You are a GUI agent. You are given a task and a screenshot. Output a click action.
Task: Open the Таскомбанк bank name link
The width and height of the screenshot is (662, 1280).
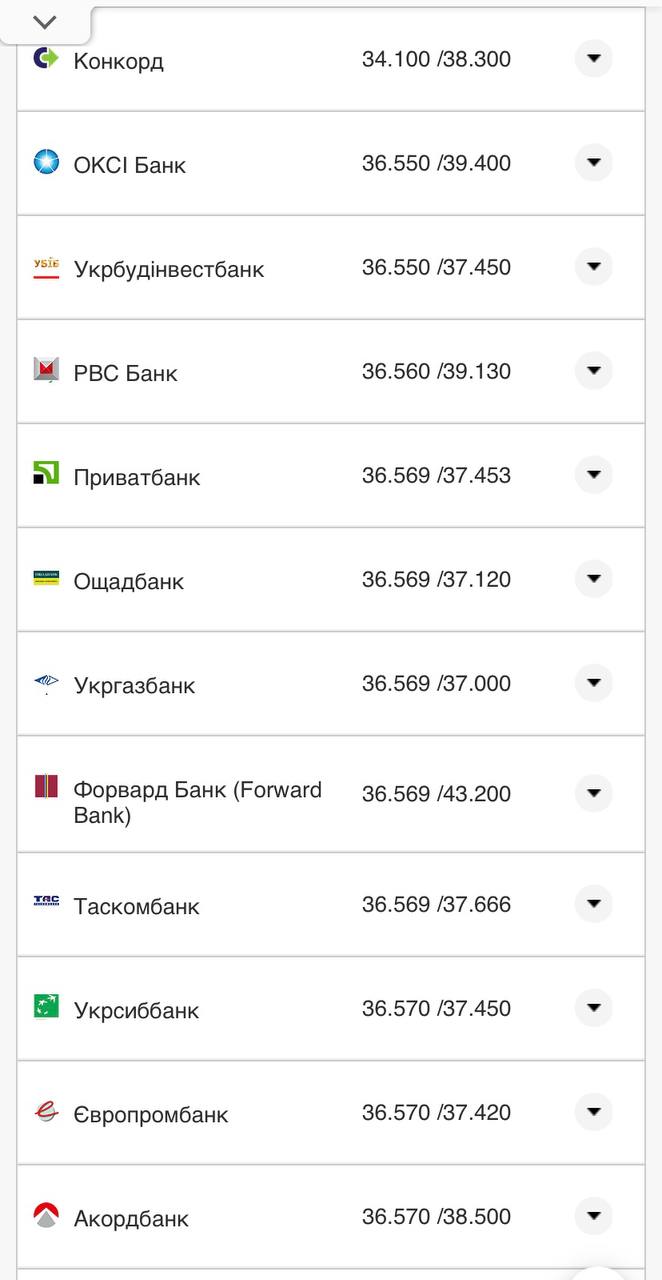[x=136, y=906]
